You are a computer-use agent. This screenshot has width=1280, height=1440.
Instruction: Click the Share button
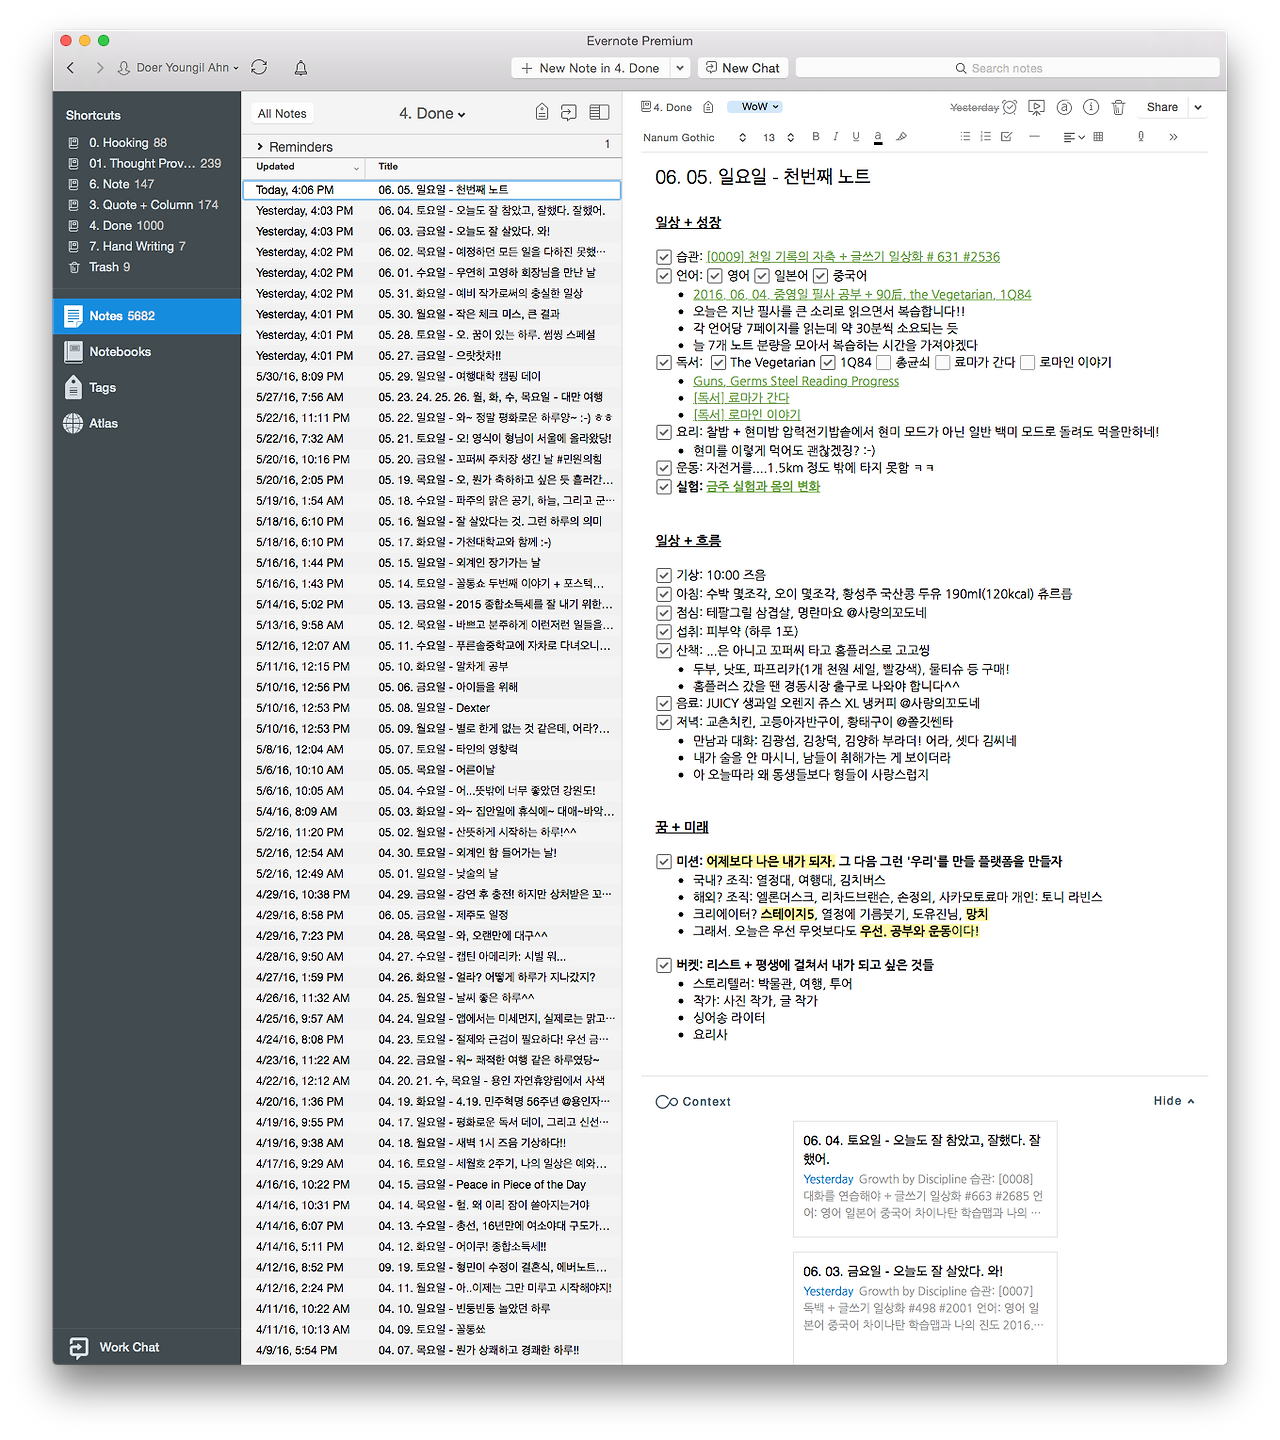pyautogui.click(x=1162, y=107)
